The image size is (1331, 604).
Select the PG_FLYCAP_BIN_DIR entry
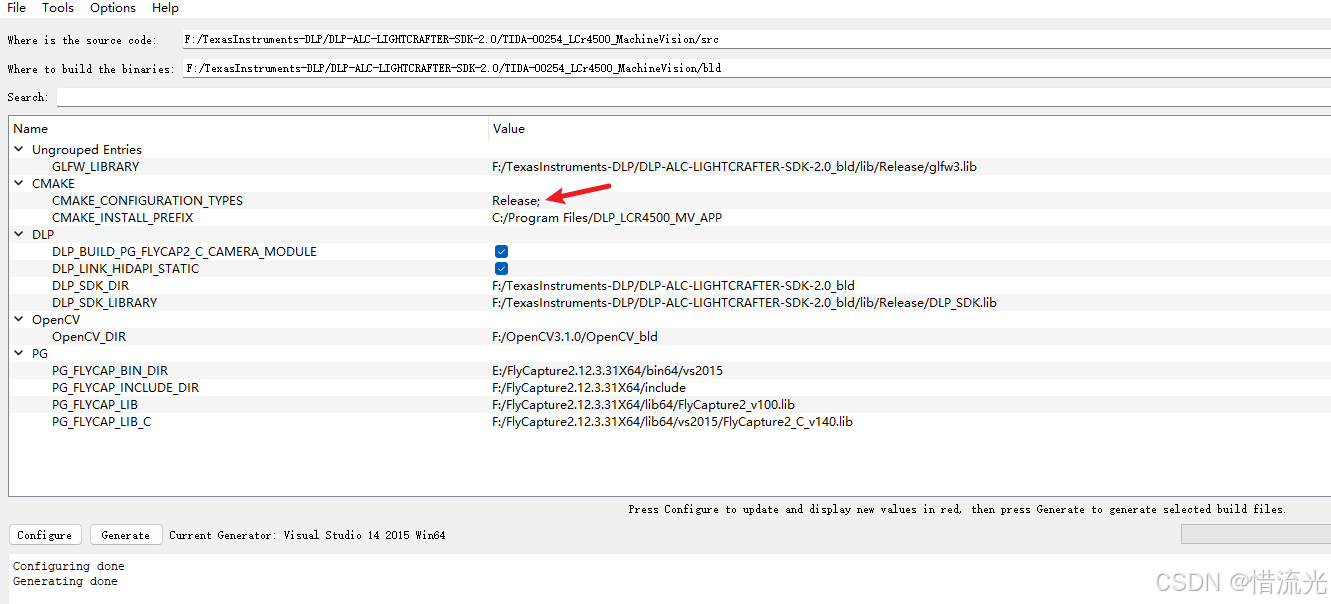tap(110, 371)
